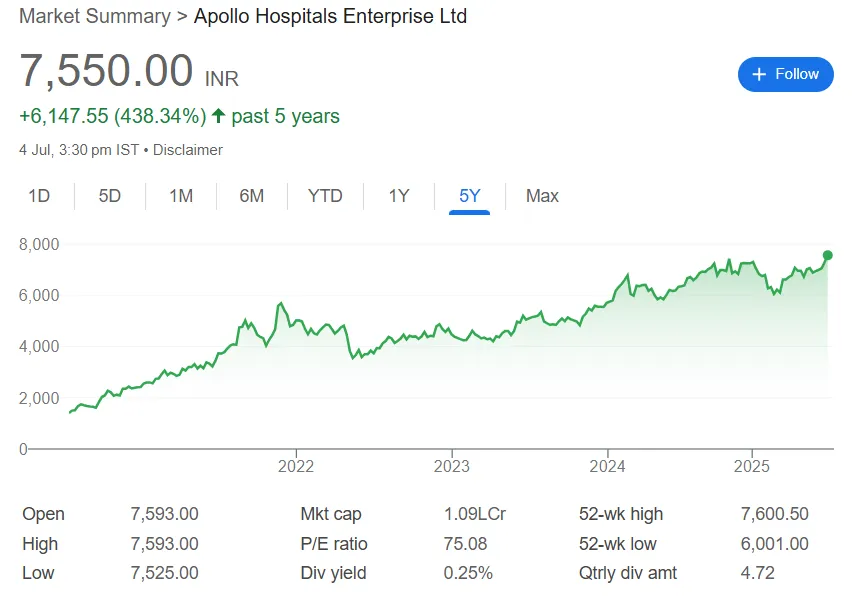Viewport: 862px width, 602px height.
Task: Open the Market Summary breadcrumb link
Action: [x=94, y=16]
